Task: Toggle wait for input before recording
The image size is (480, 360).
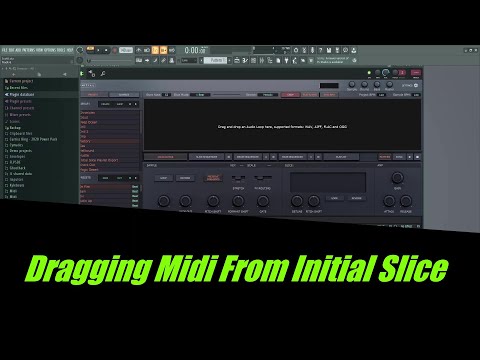Action: coord(147,50)
